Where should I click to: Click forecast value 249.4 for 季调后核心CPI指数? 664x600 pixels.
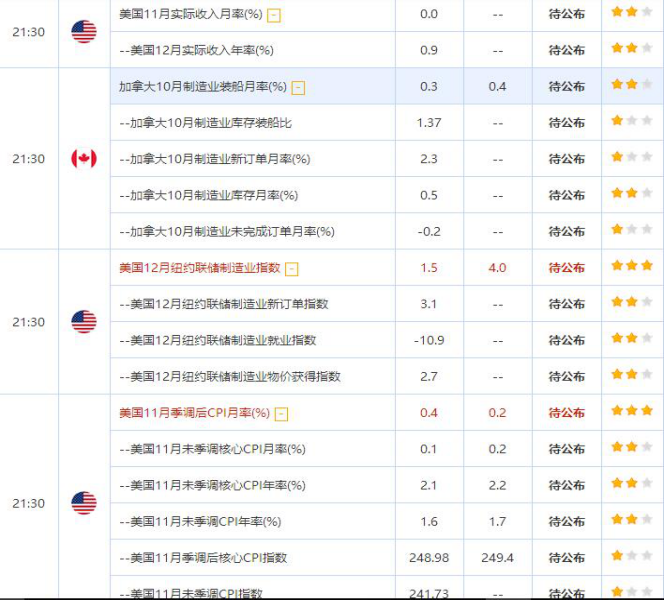pos(497,557)
